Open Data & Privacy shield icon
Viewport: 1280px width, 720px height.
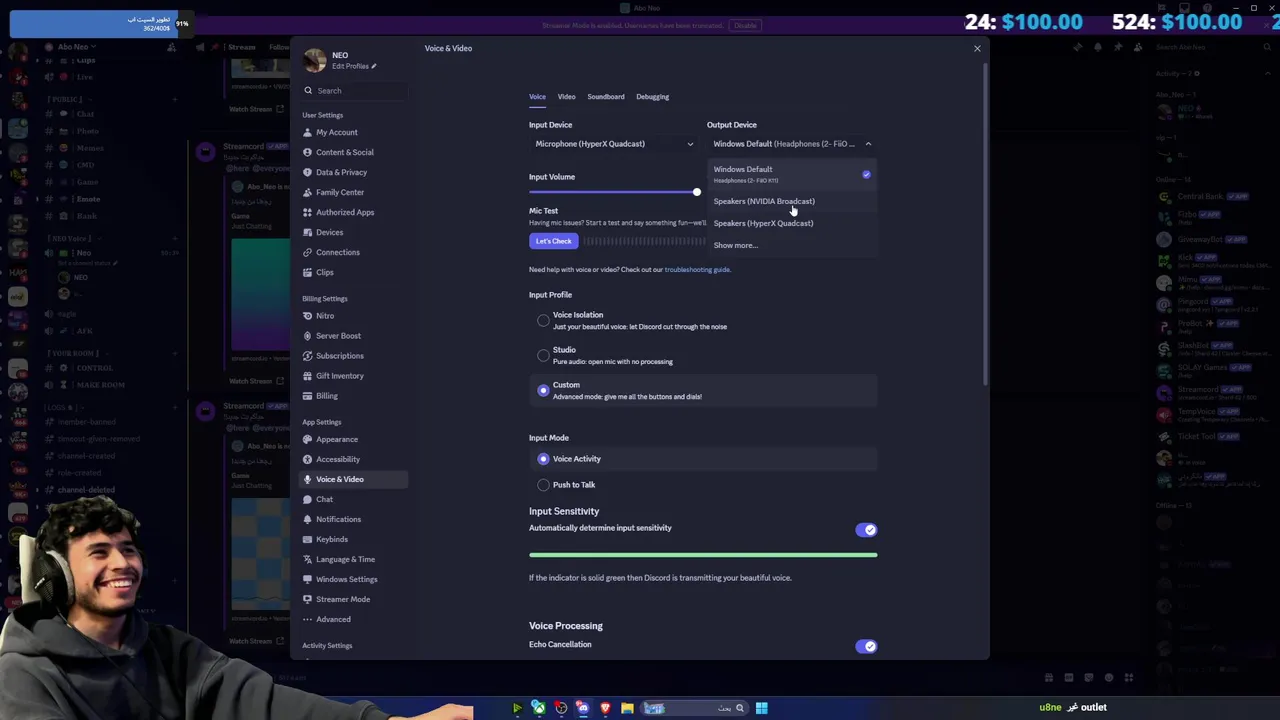click(308, 172)
